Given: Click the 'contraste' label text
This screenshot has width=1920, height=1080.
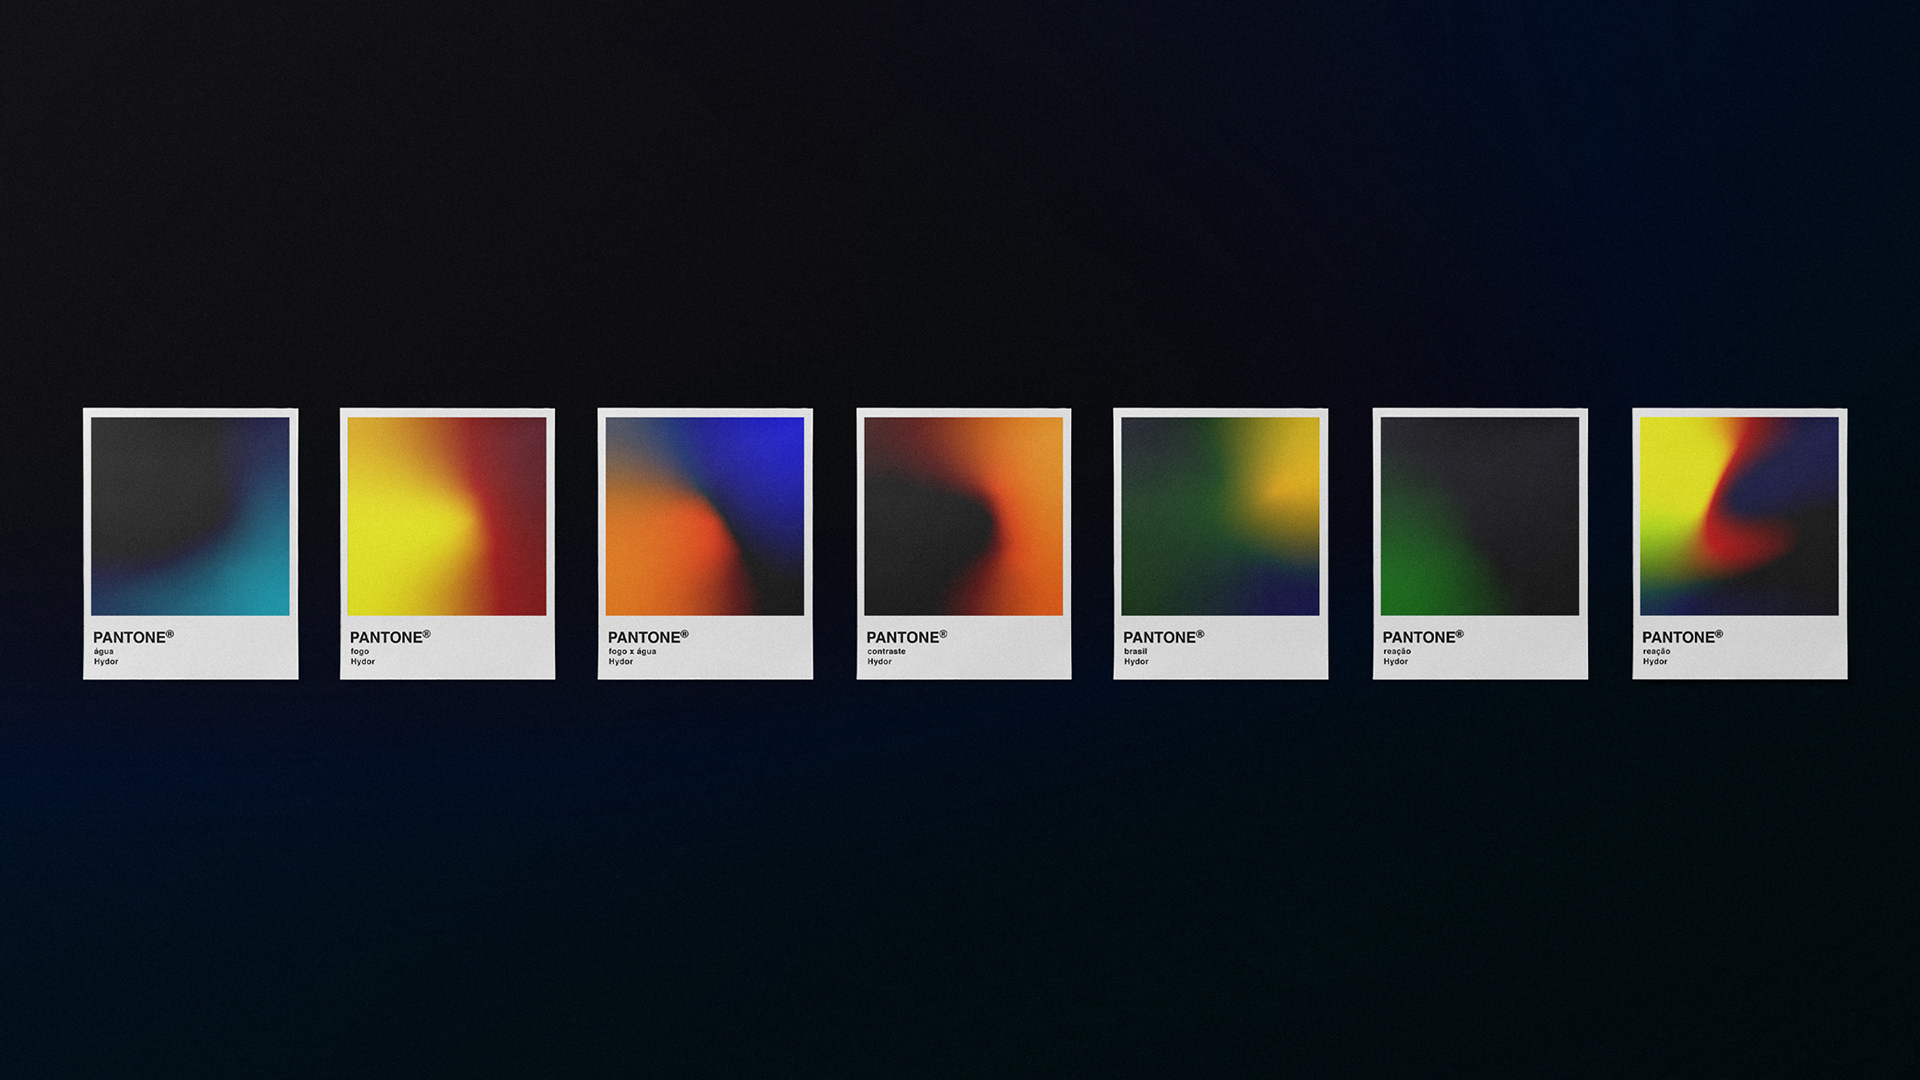Looking at the screenshot, I should [x=887, y=651].
